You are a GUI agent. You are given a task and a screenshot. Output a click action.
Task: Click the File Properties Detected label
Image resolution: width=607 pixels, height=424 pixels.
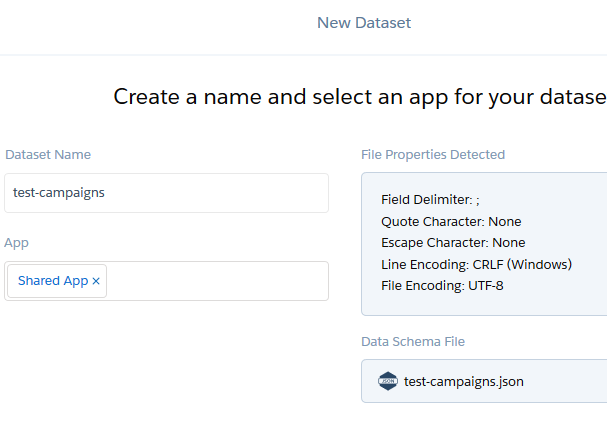(x=433, y=155)
